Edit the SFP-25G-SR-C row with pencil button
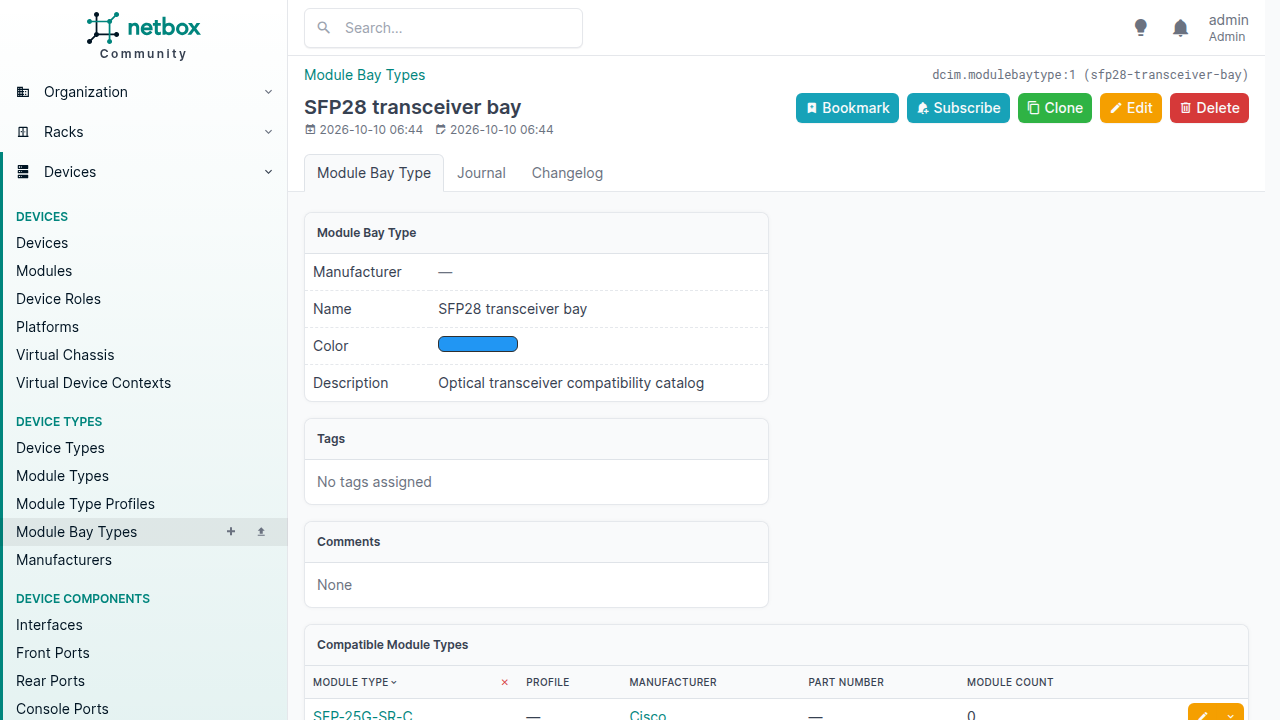The height and width of the screenshot is (720, 1280). 1203,715
